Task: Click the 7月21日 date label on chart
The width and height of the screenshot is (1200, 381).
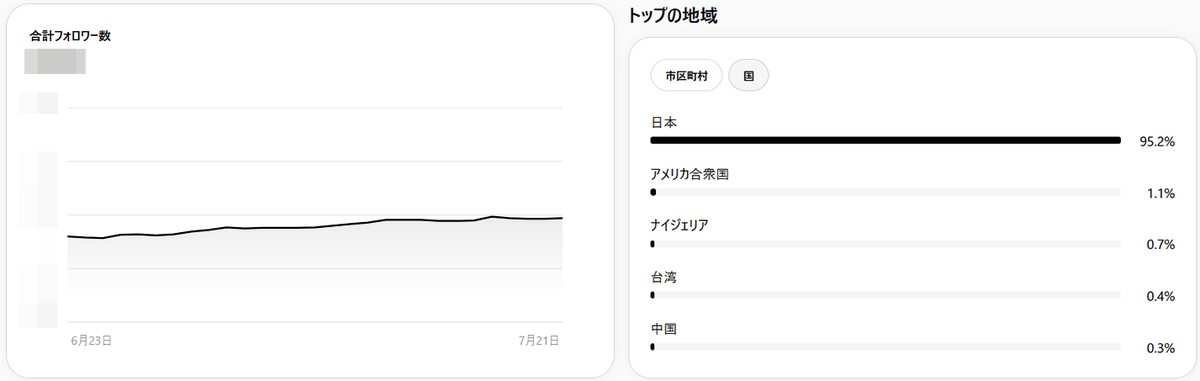Action: click(538, 341)
